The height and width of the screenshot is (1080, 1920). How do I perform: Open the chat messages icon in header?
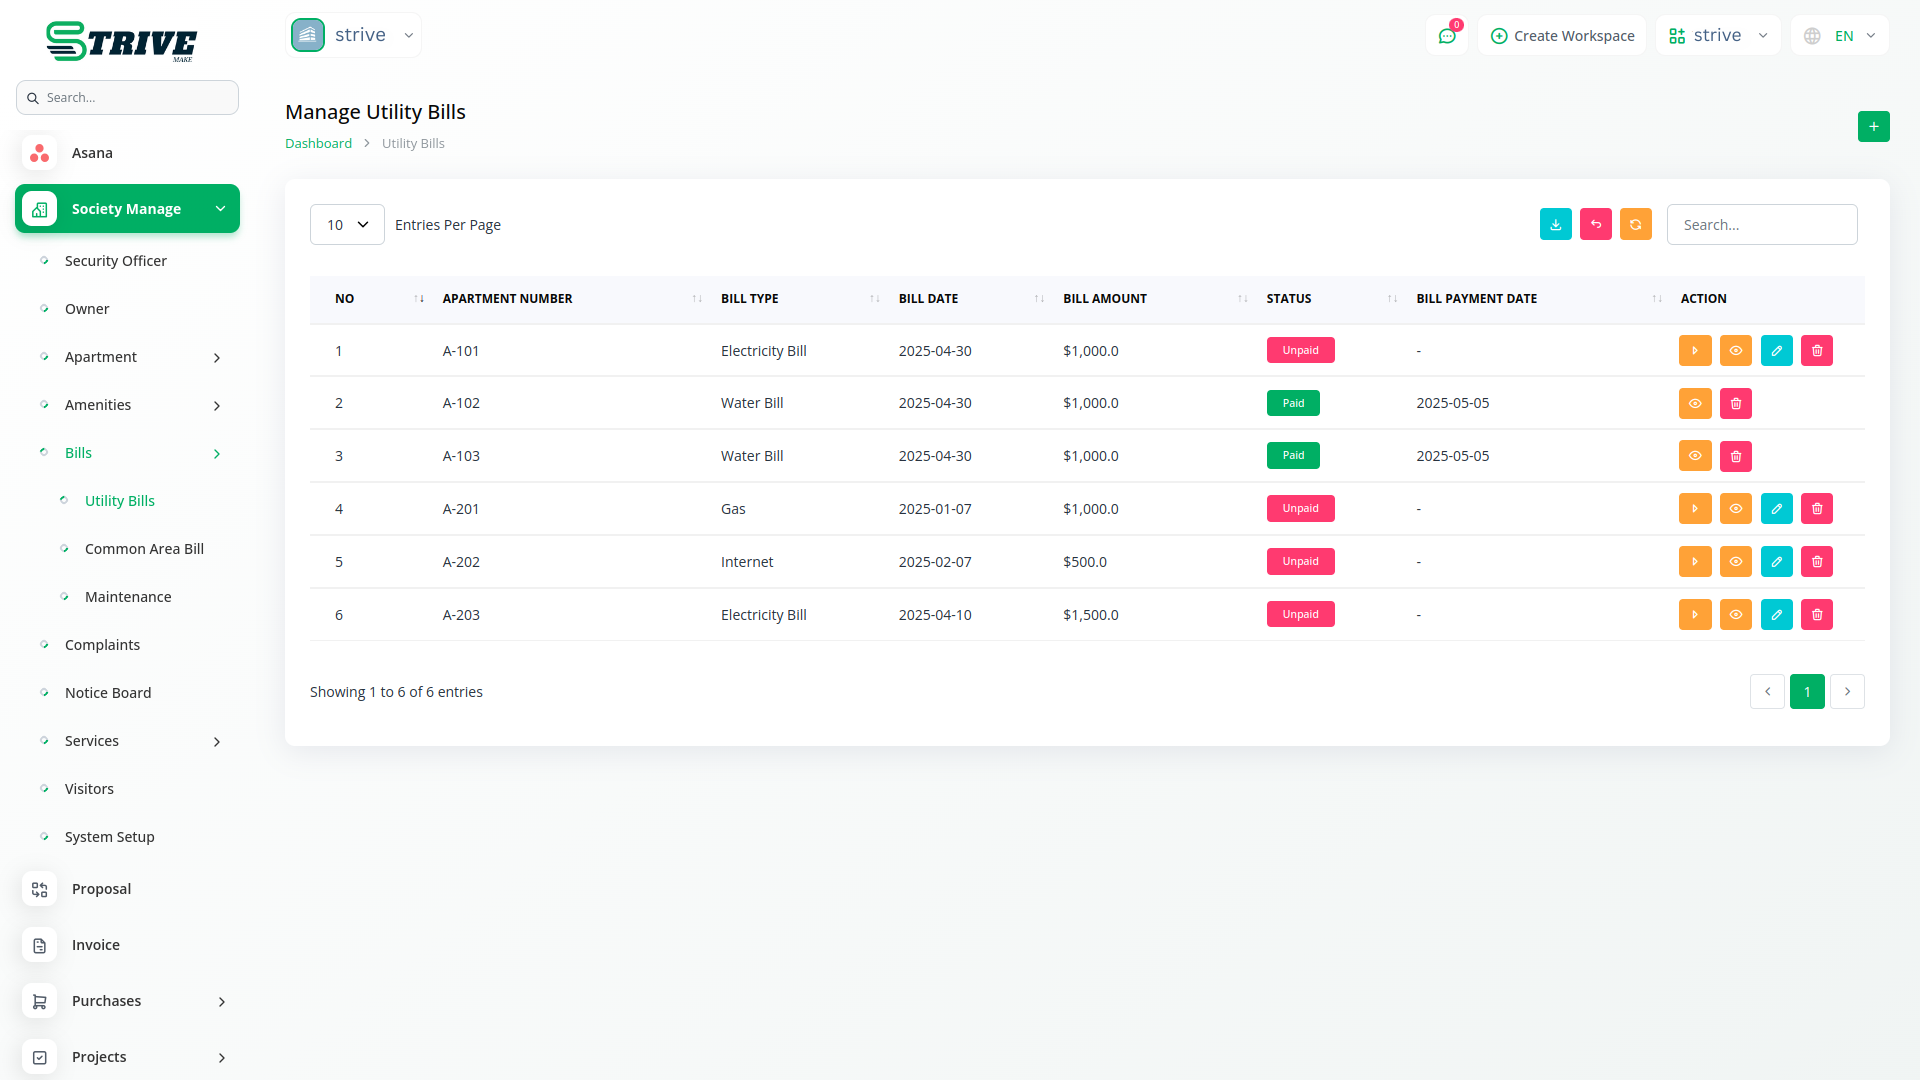[1446, 36]
